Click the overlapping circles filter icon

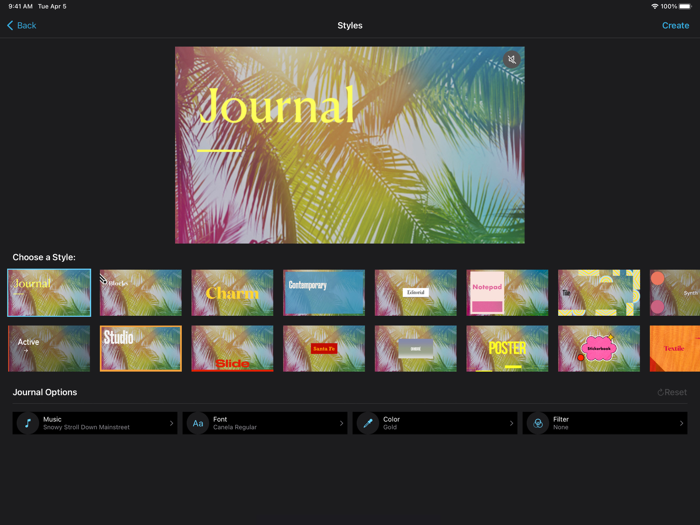(x=538, y=423)
